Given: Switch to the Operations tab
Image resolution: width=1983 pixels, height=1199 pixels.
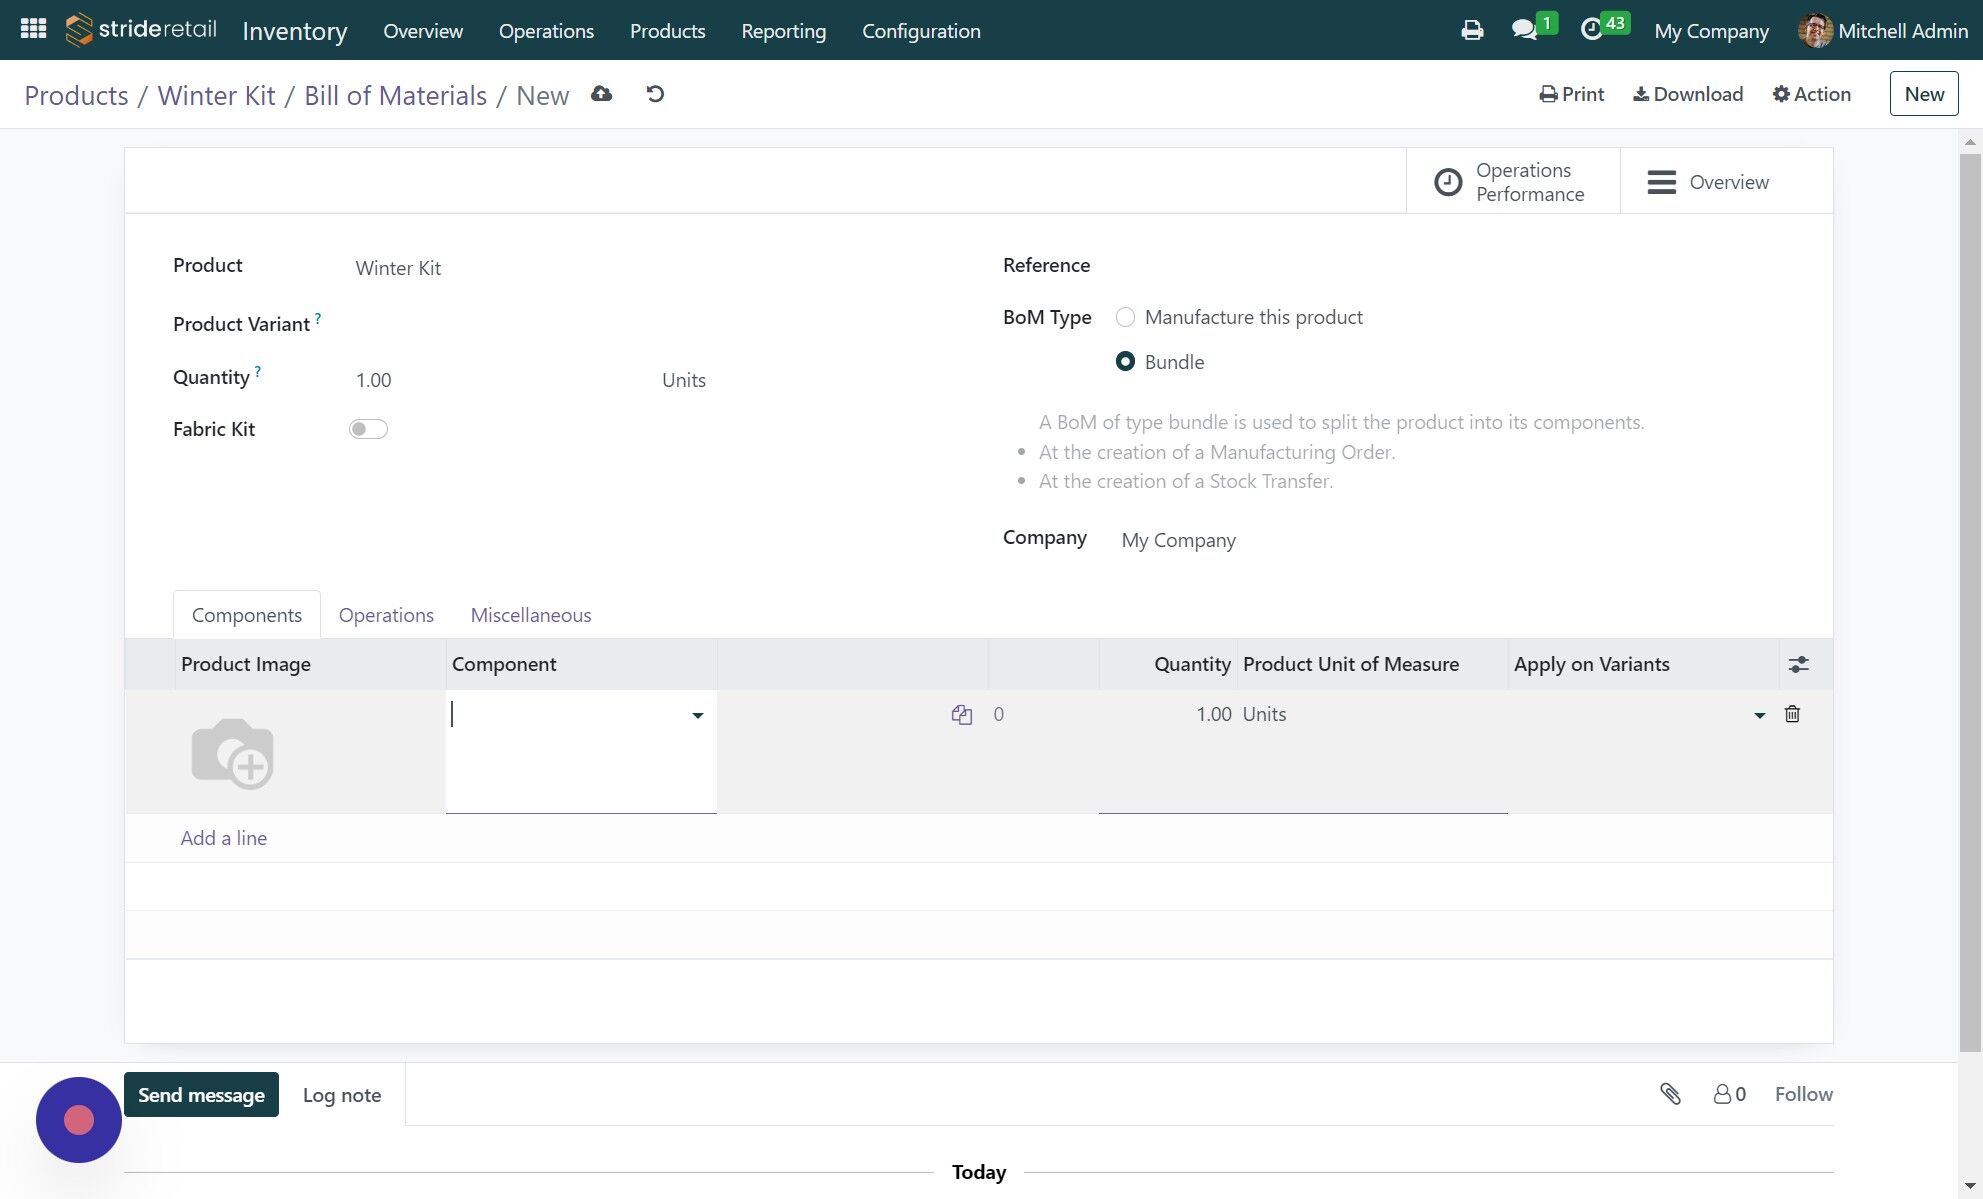Looking at the screenshot, I should 386,615.
